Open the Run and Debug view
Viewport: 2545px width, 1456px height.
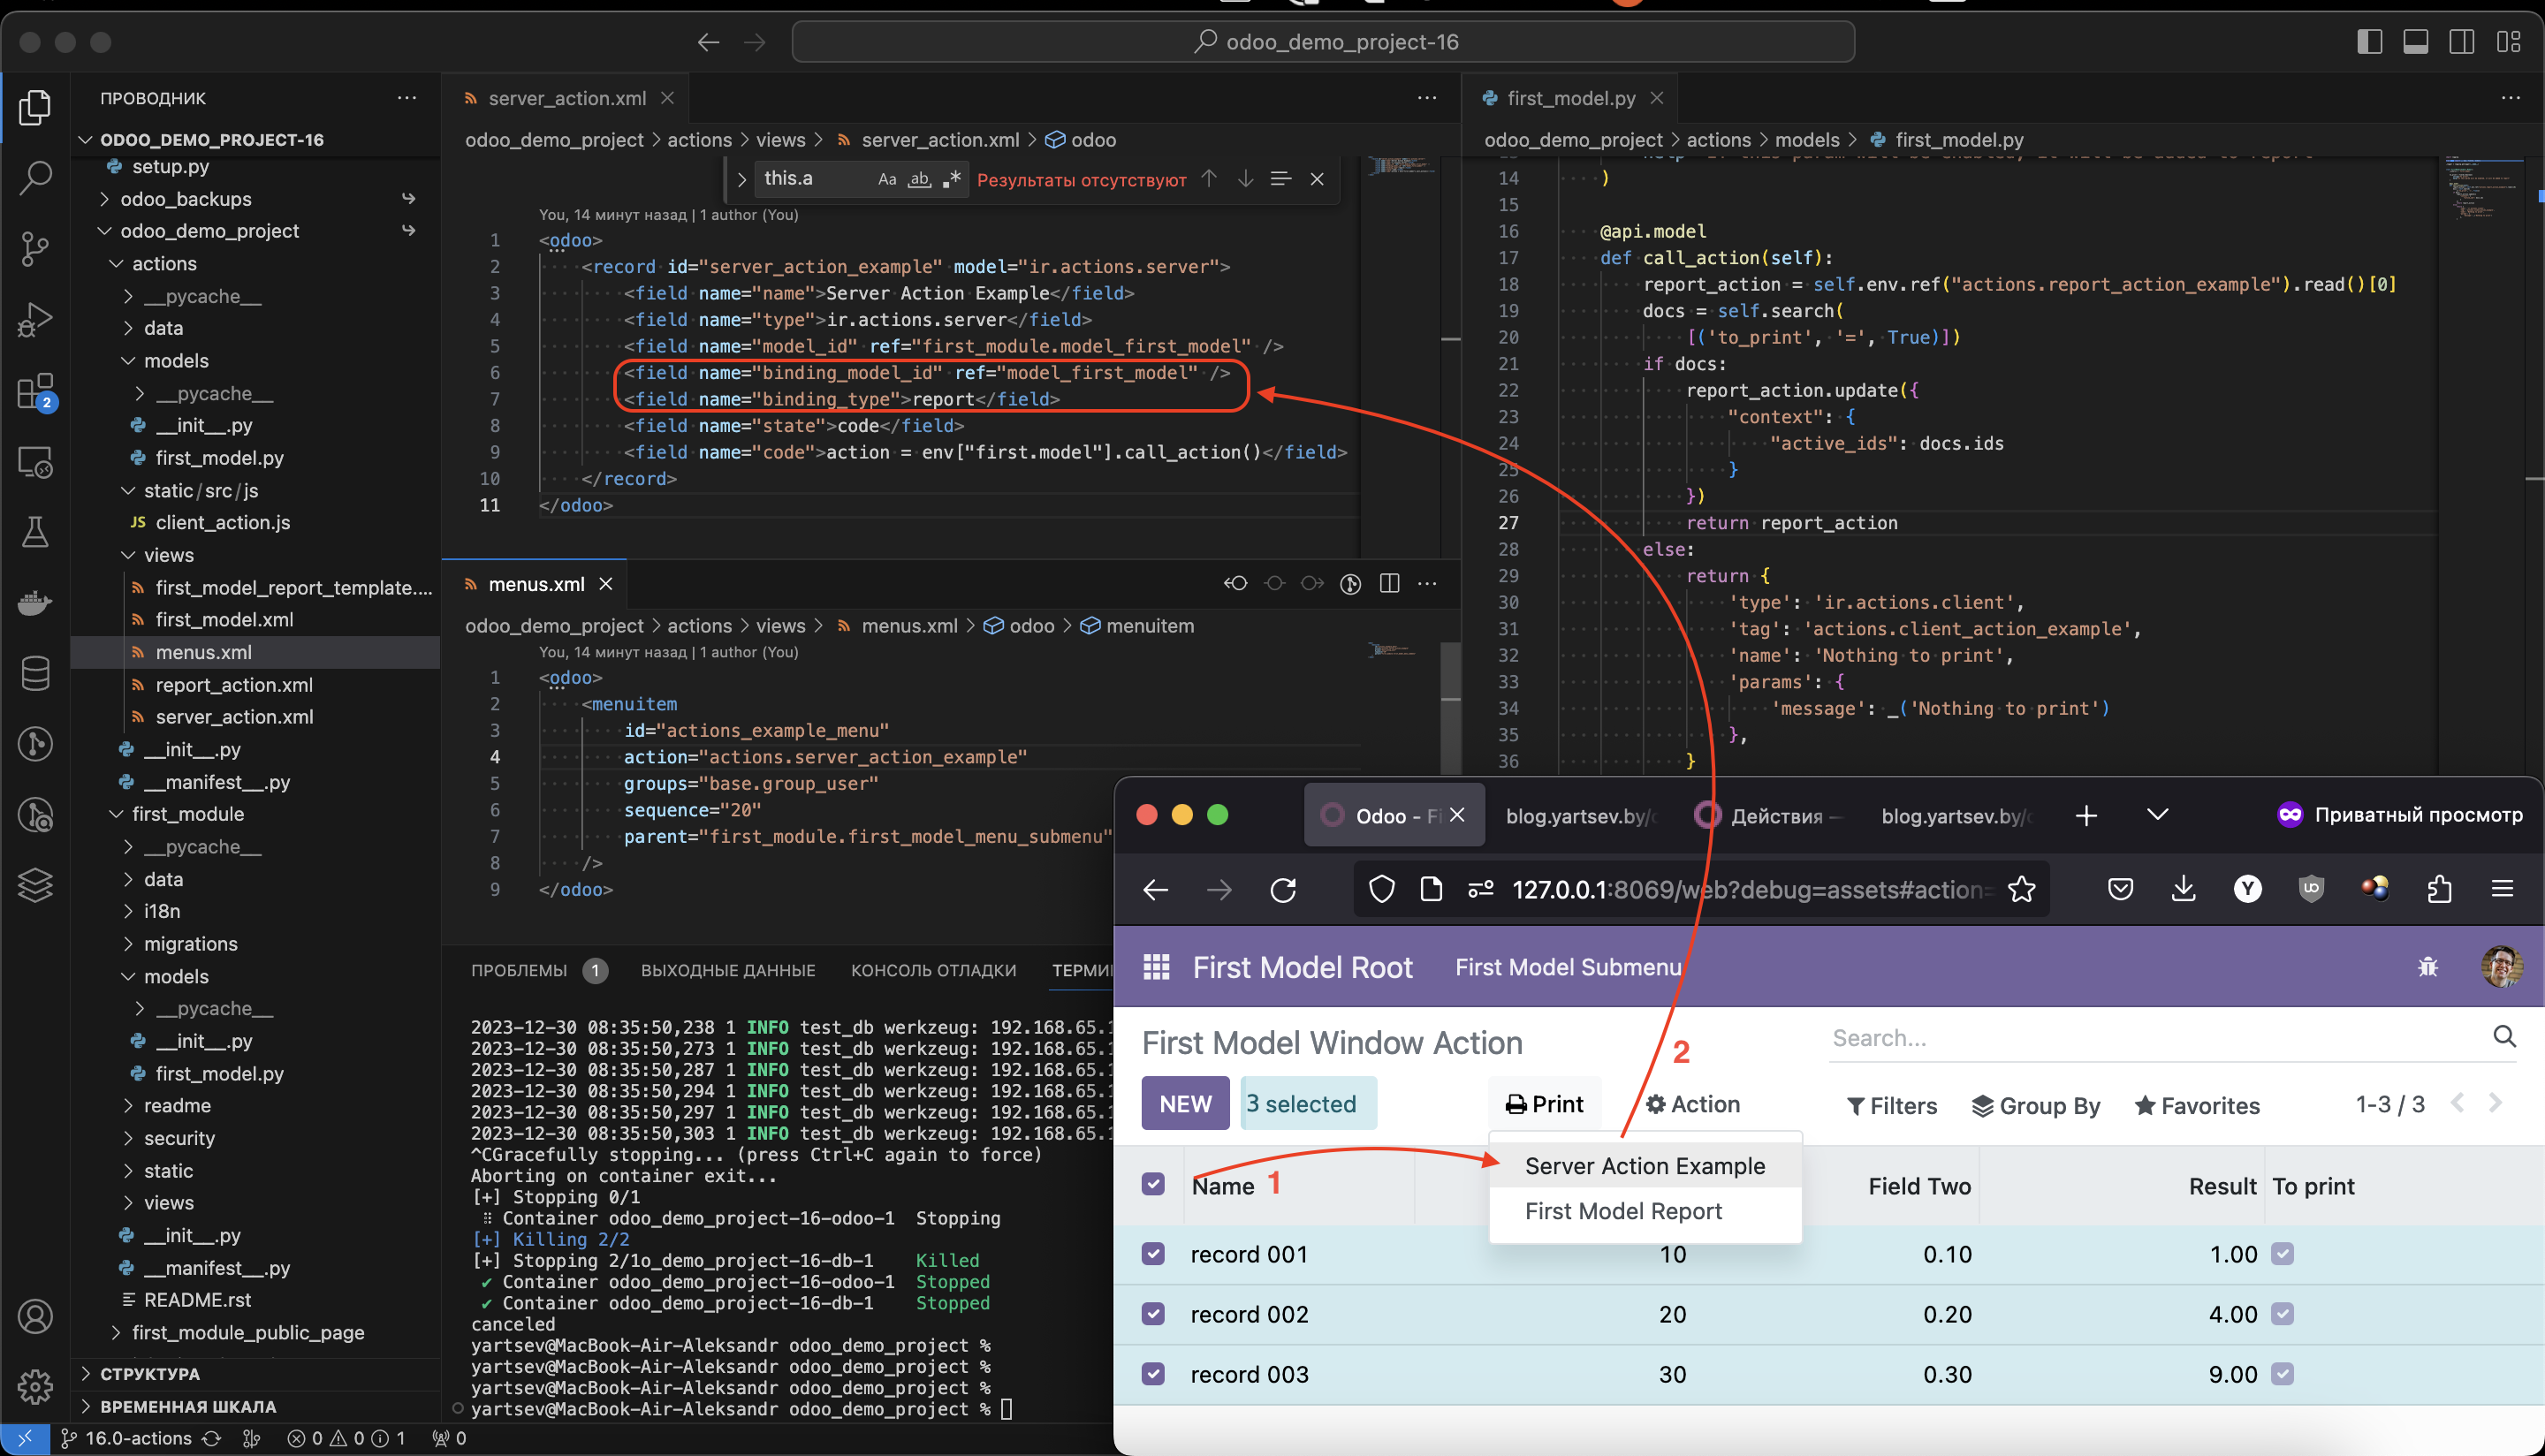click(x=35, y=320)
